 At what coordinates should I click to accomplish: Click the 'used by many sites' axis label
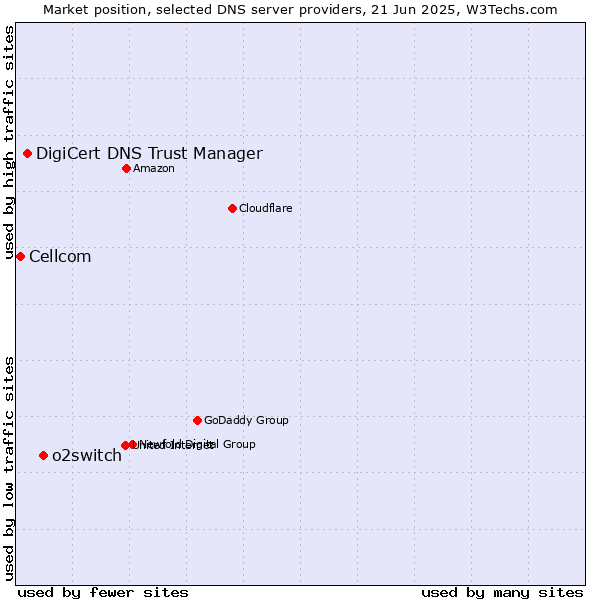pyautogui.click(x=502, y=592)
